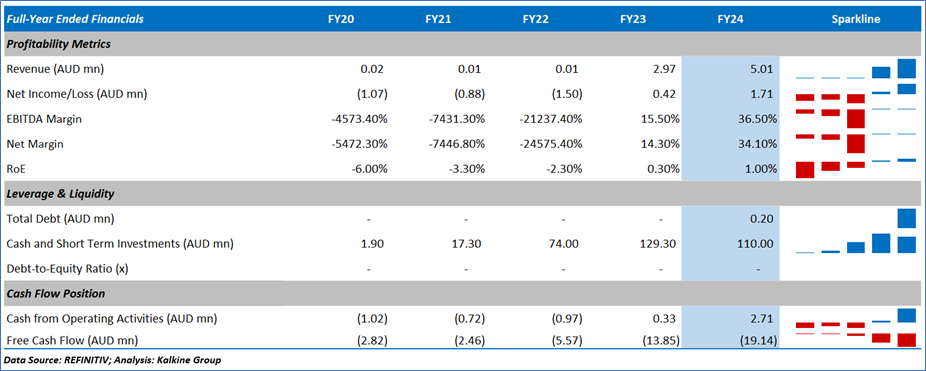
Task: Click the Revenue sparkline chart
Action: pos(856,69)
